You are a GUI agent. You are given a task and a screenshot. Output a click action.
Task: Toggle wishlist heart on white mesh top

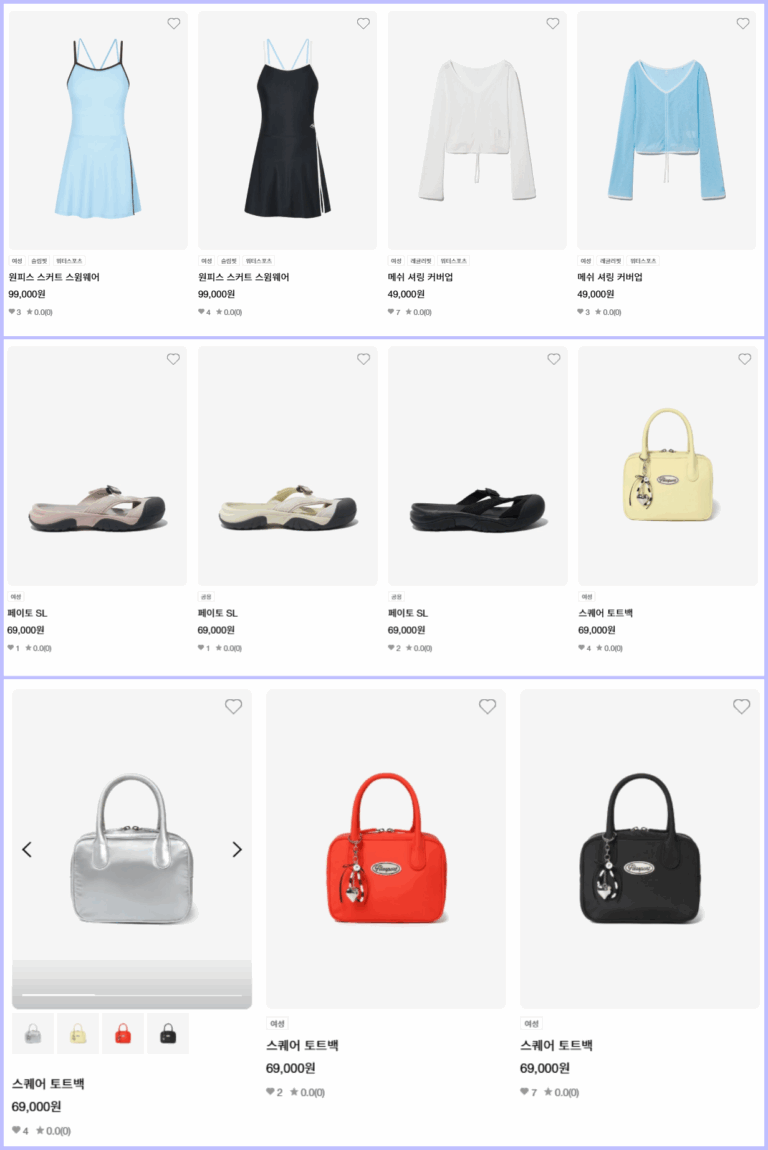point(553,23)
